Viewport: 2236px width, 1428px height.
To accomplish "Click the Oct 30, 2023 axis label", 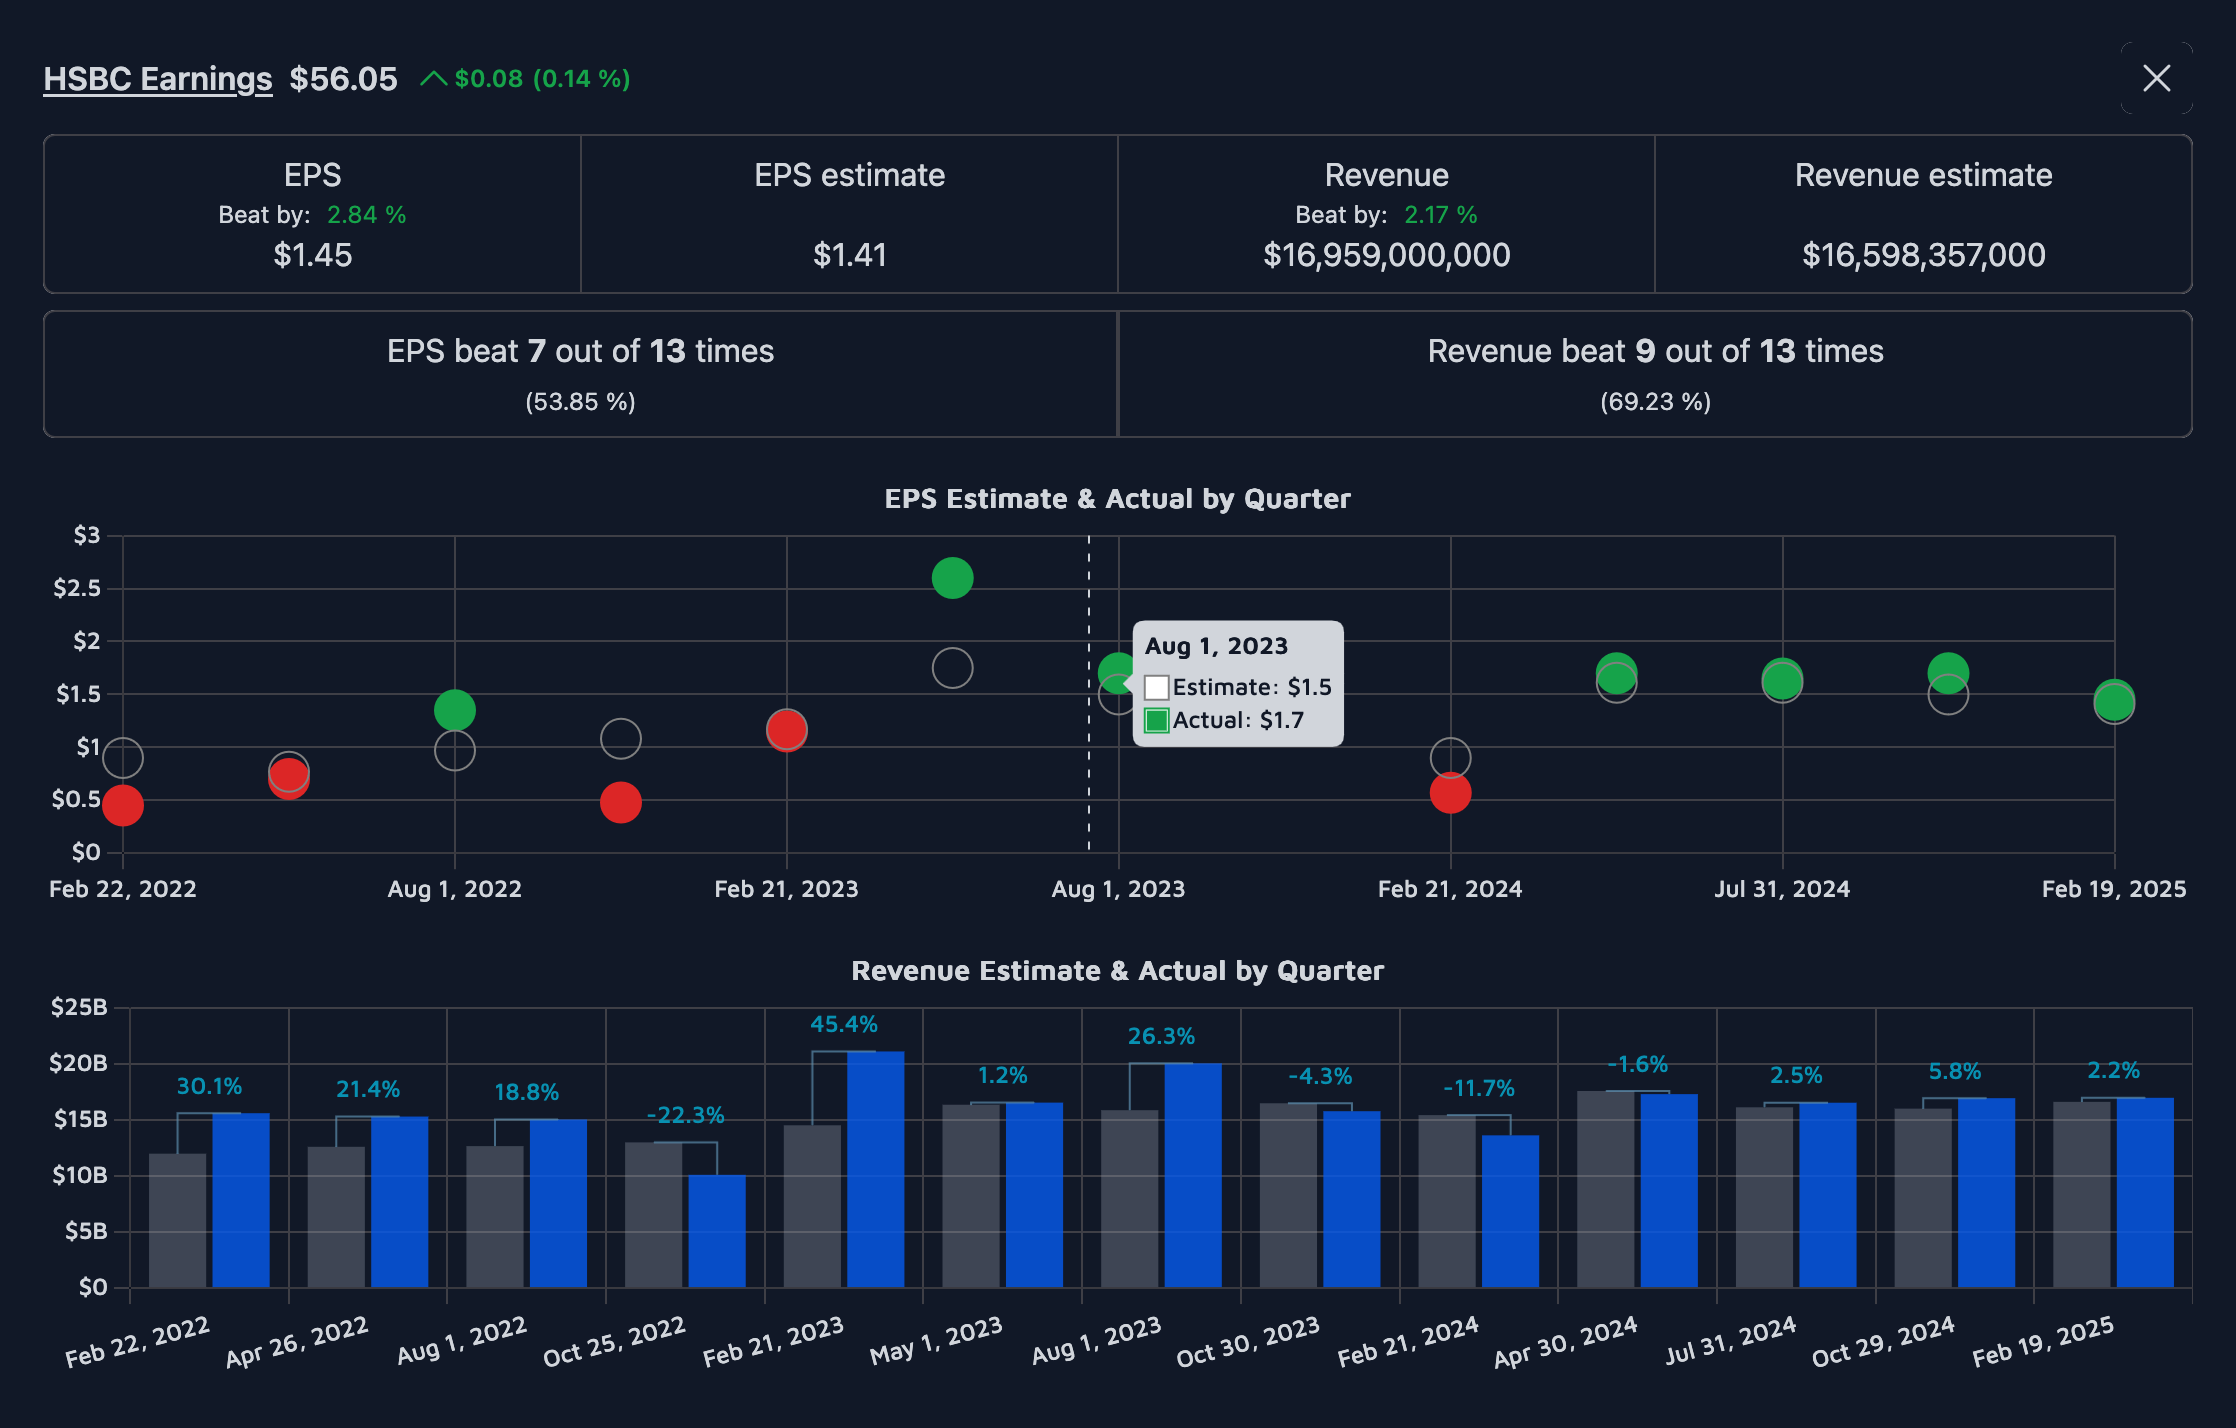I will pyautogui.click(x=1248, y=1342).
